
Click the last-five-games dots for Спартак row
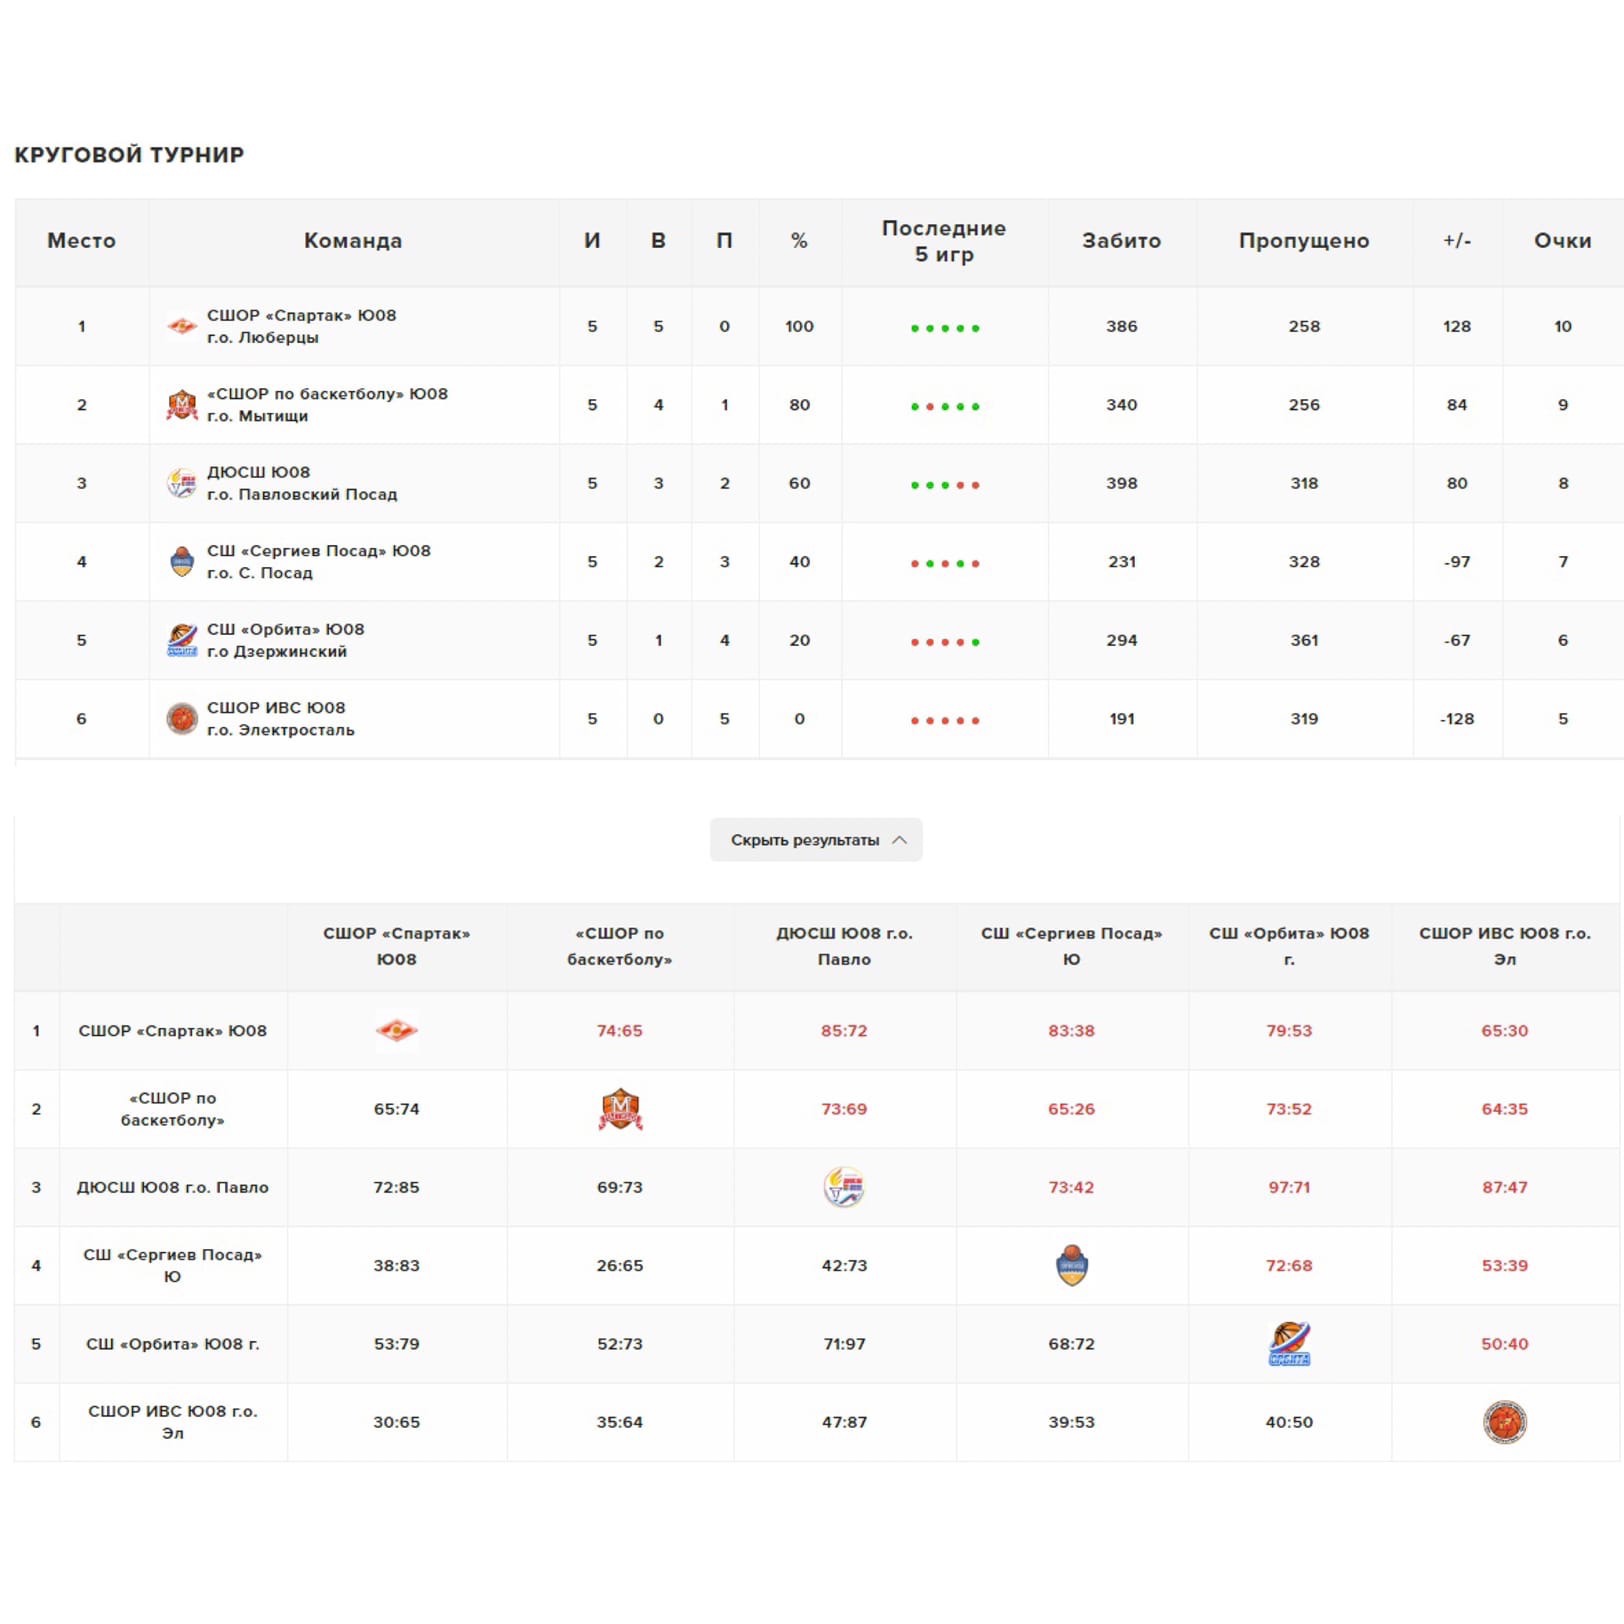[x=945, y=328]
